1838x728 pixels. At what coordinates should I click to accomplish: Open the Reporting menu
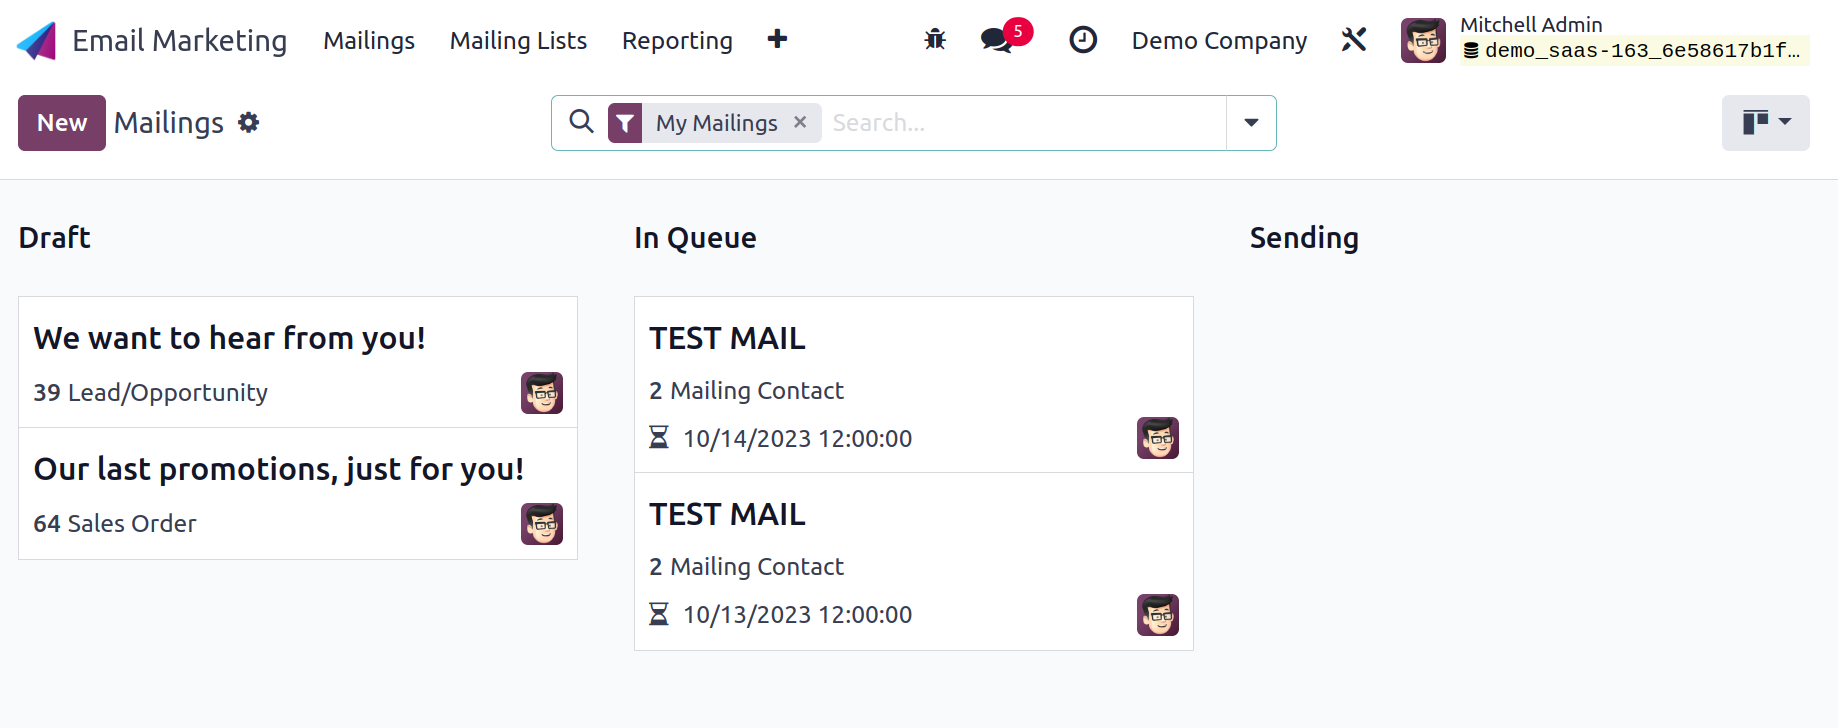click(677, 40)
